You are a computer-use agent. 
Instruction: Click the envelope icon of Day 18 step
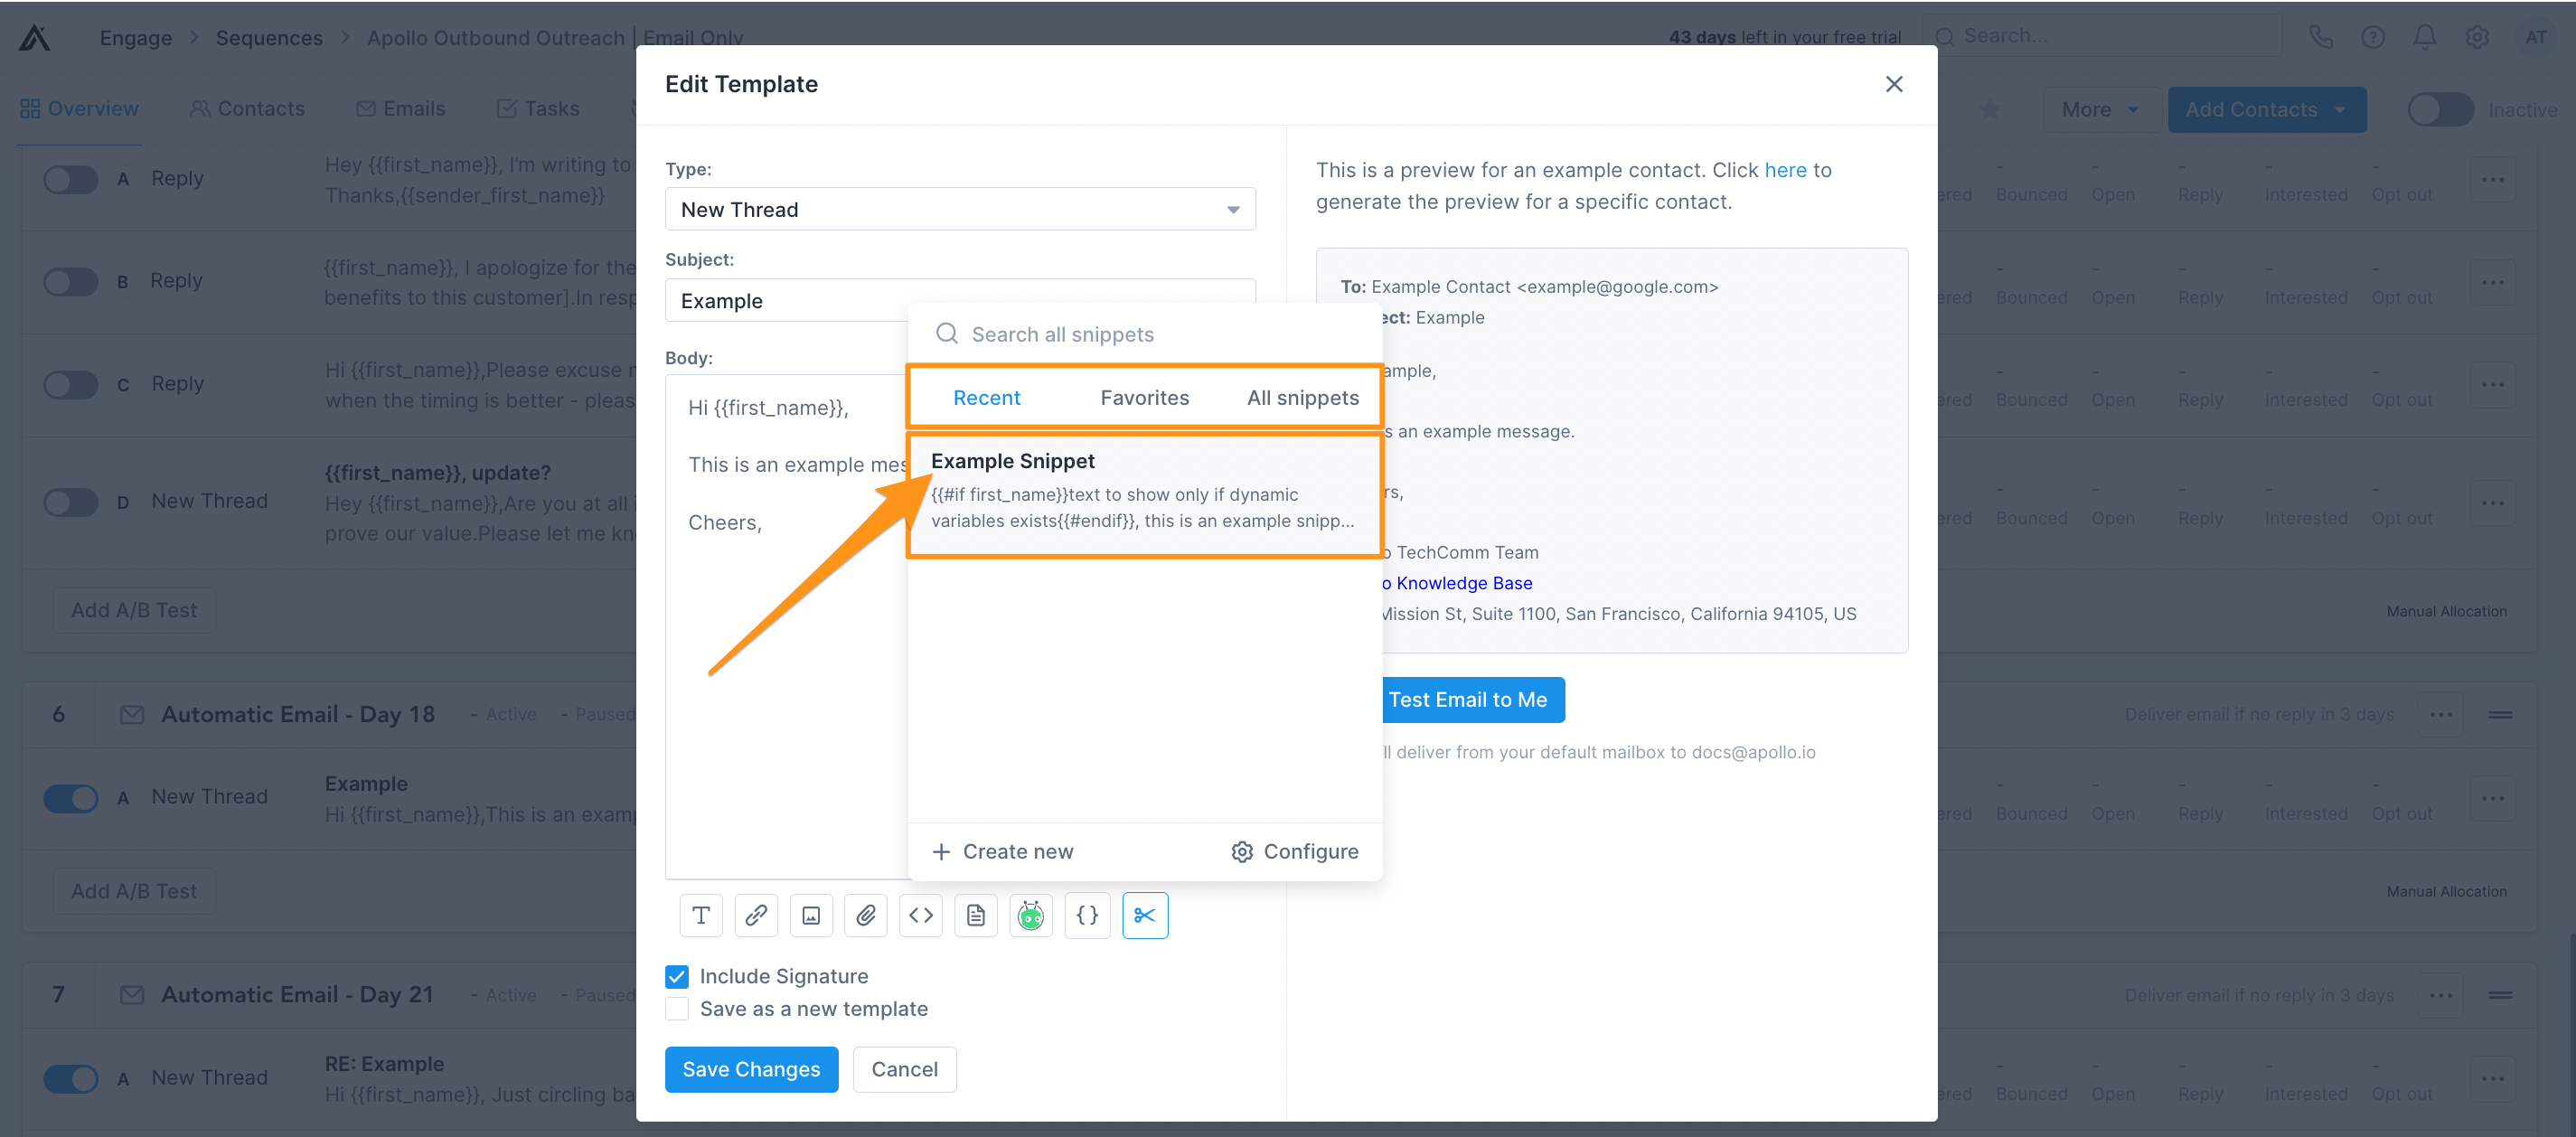click(x=132, y=714)
